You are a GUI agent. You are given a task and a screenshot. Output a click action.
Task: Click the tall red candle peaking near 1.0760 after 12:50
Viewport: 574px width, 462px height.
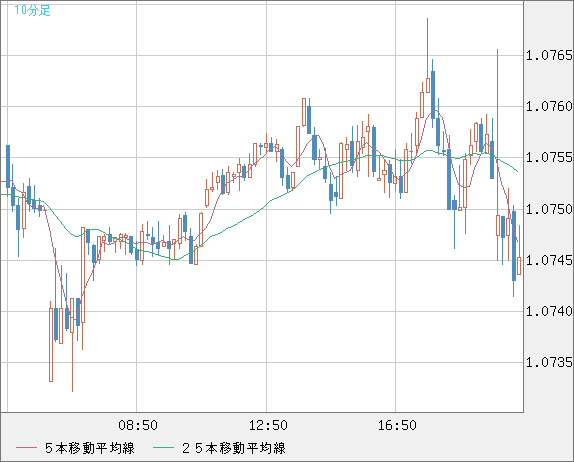pyautogui.click(x=304, y=112)
